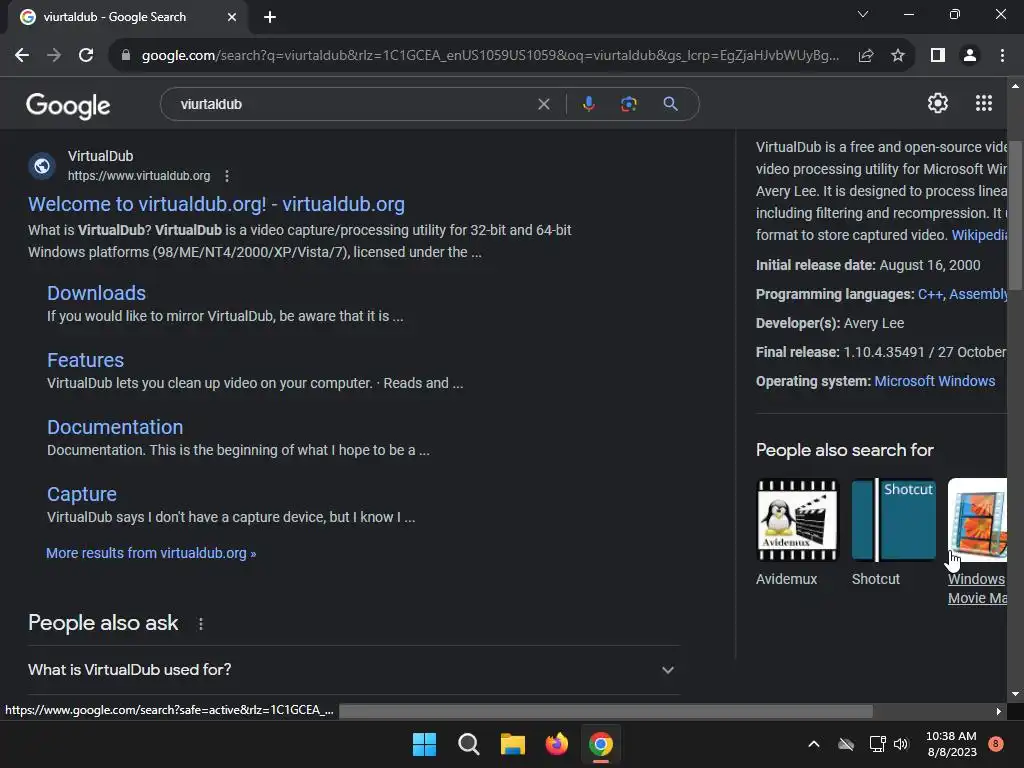Open tab search dropdown arrow
This screenshot has width=1024, height=768.
click(x=863, y=14)
